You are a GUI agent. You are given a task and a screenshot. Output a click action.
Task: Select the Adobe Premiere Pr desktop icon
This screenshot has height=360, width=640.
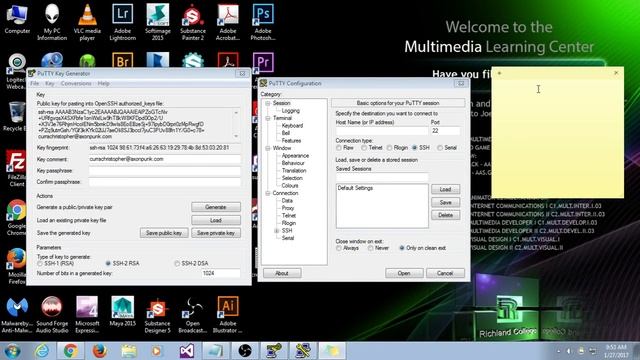click(x=263, y=62)
